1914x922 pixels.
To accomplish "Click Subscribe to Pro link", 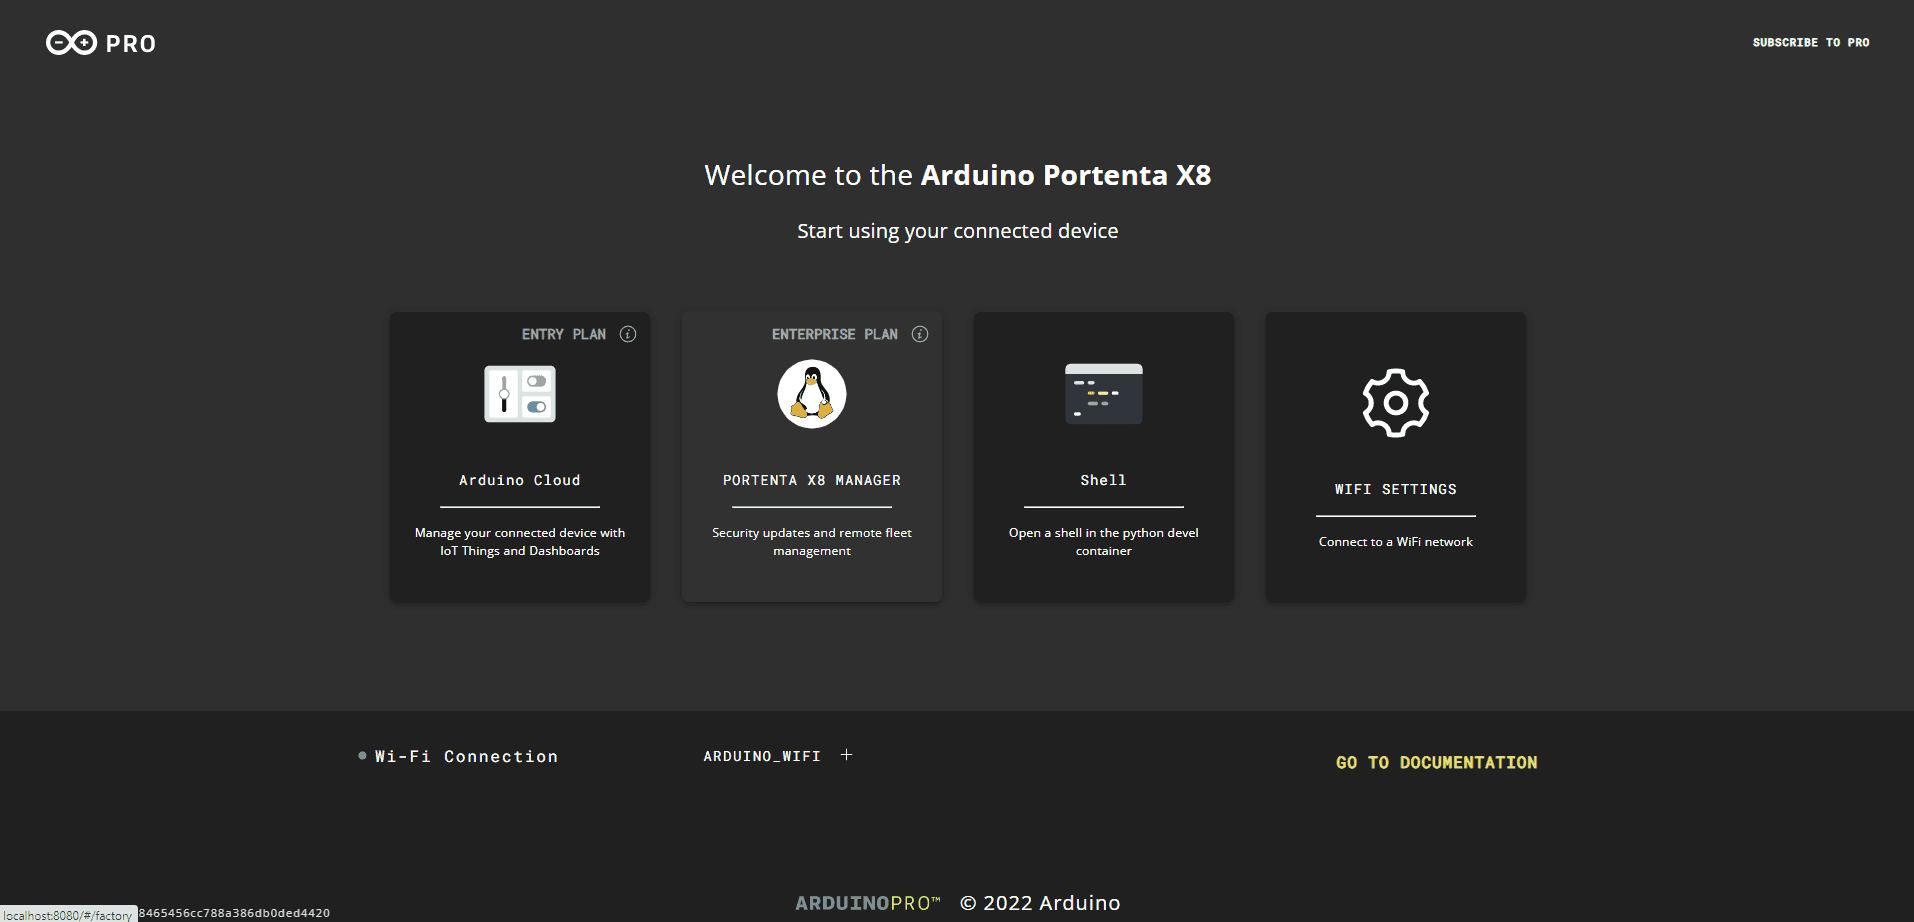I will coord(1810,43).
